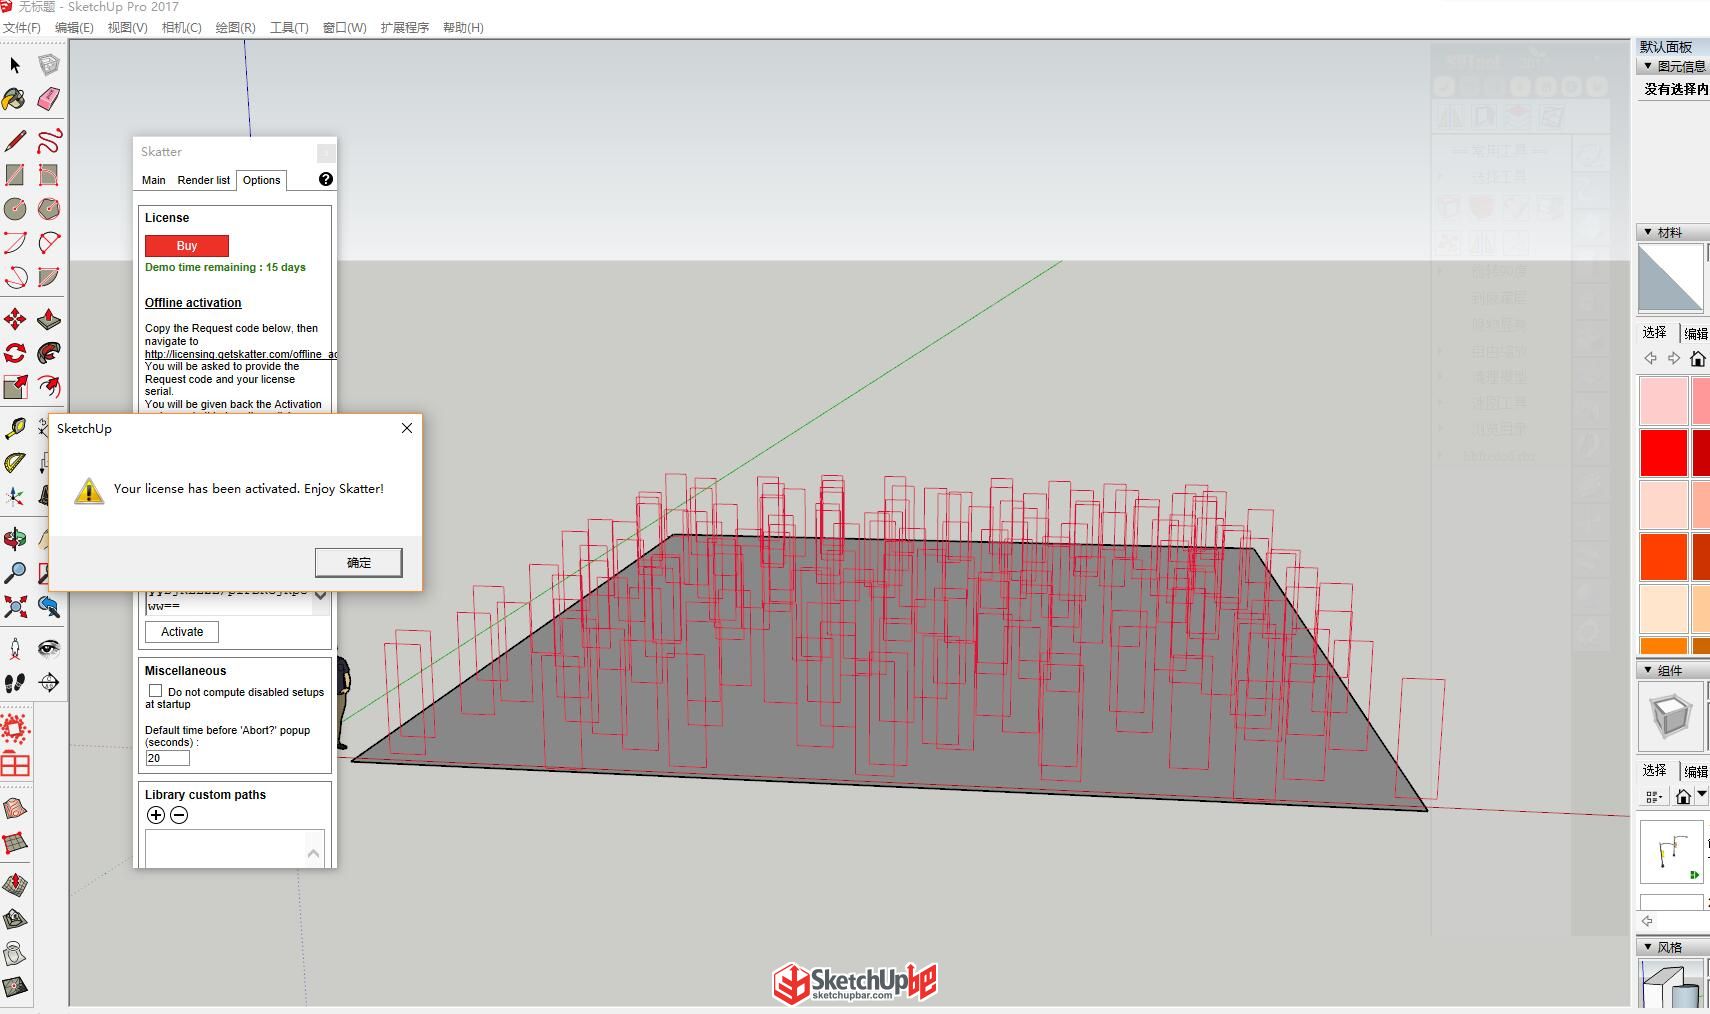Viewport: 1710px width, 1014px height.
Task: Select the Follow Me tool
Action: tap(49, 353)
